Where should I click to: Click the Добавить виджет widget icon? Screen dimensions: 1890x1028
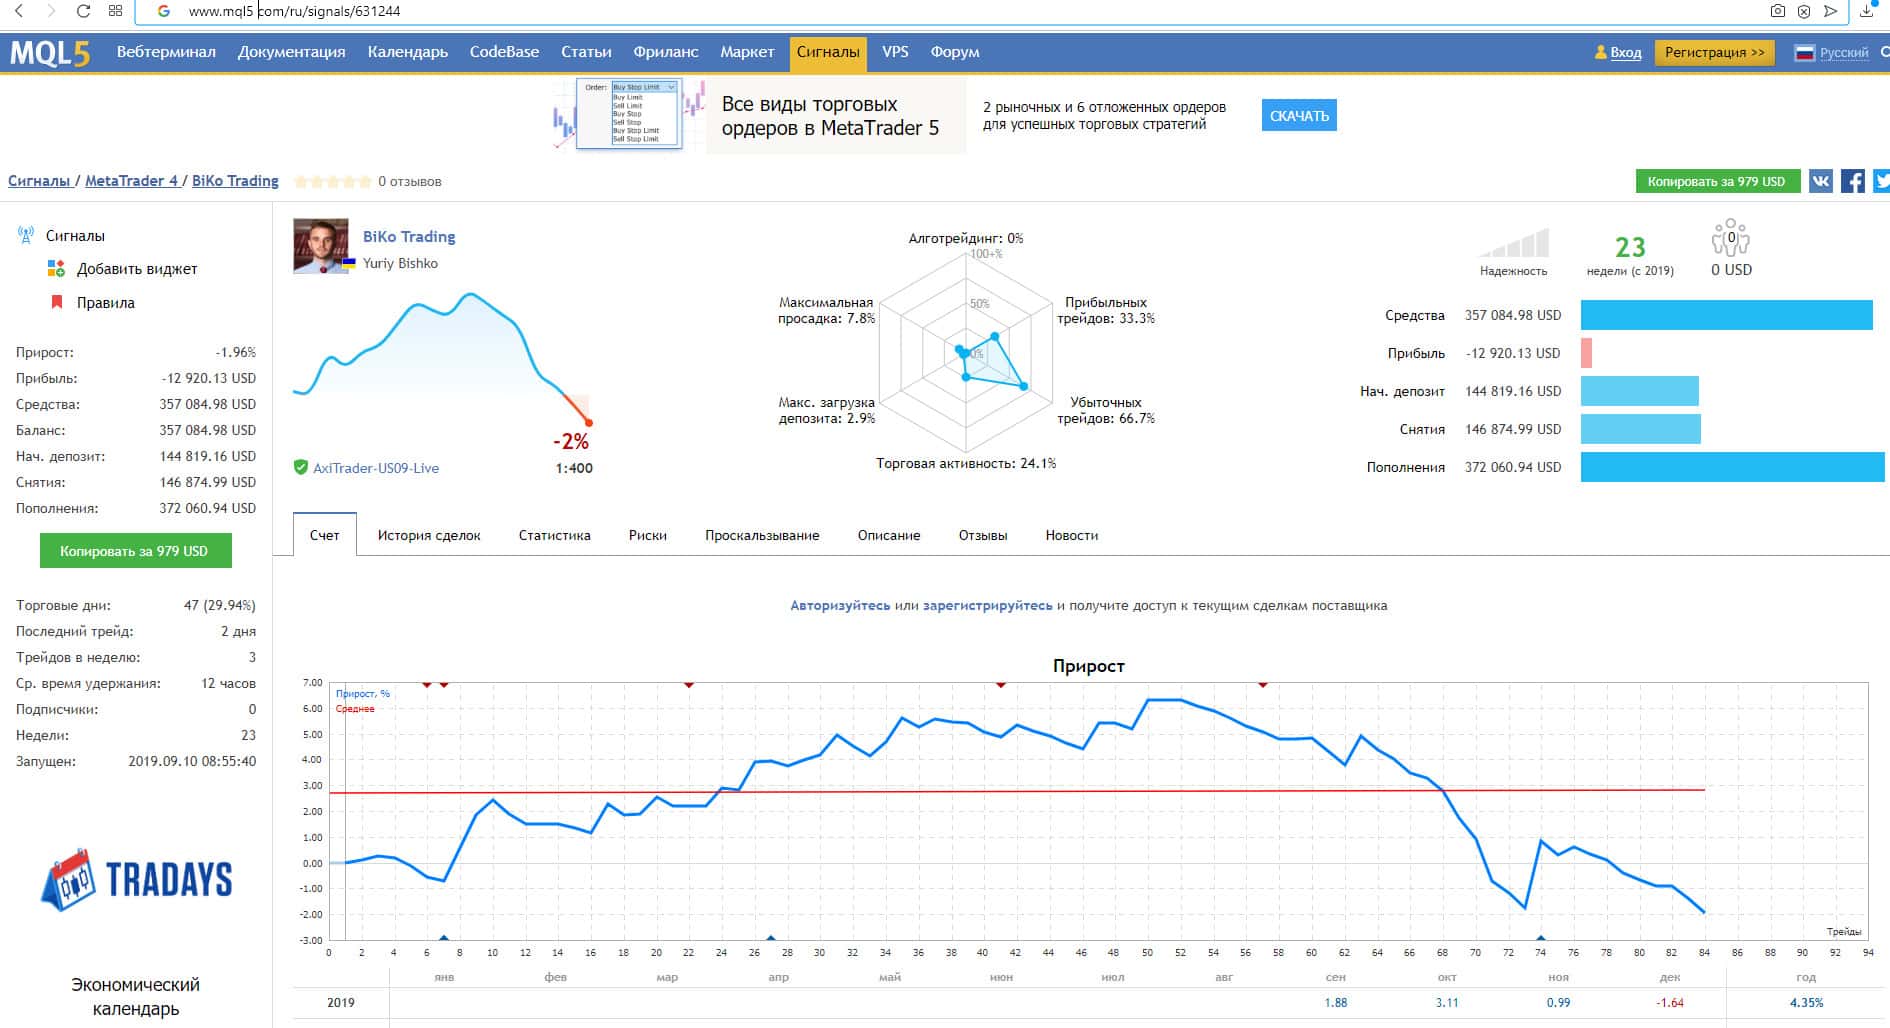pos(56,269)
